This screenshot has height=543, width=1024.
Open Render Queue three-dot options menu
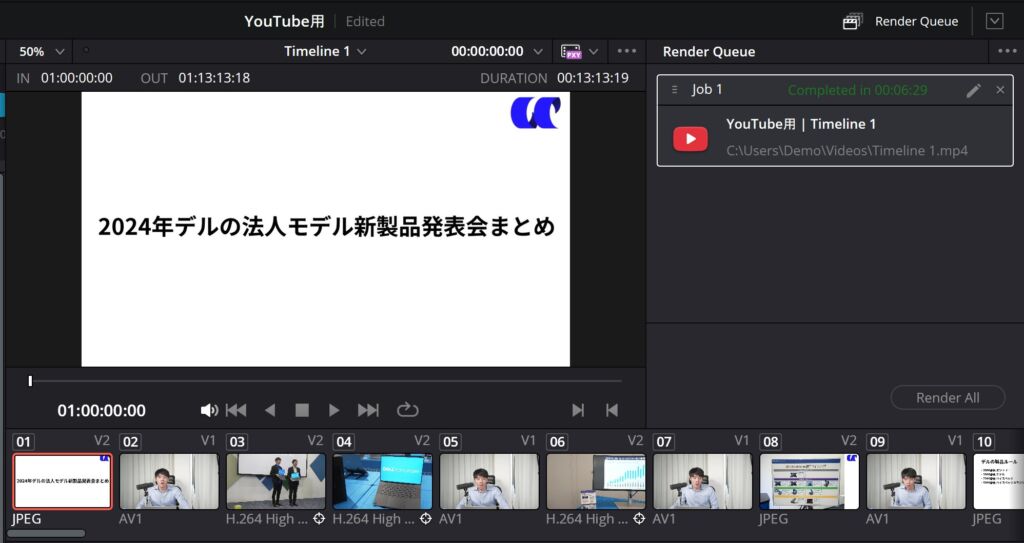click(1006, 52)
